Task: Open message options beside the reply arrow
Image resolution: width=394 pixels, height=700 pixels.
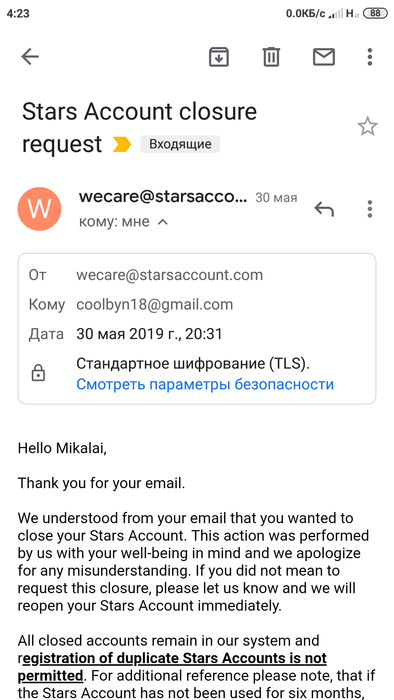Action: pyautogui.click(x=369, y=208)
